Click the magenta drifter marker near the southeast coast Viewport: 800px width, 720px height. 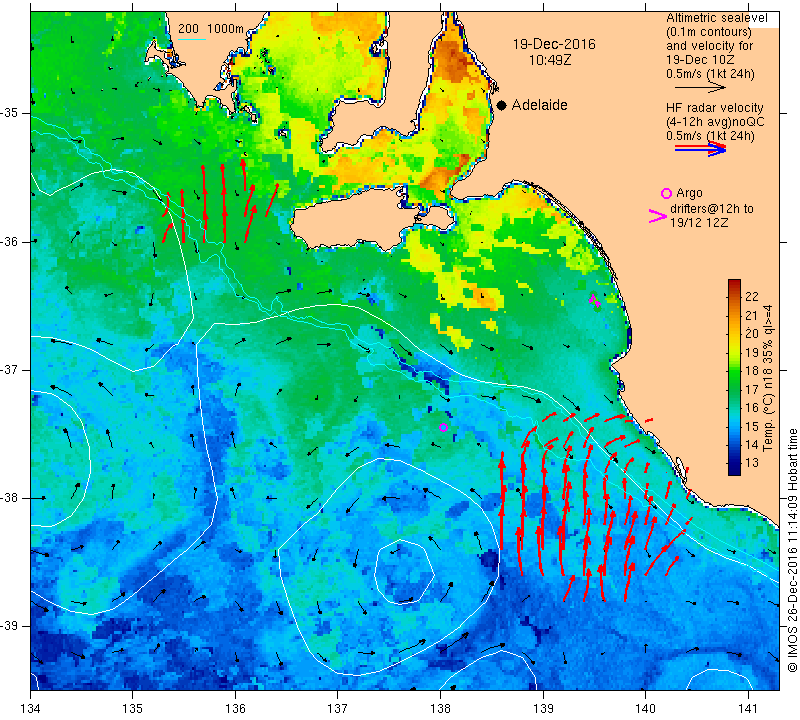594,301
